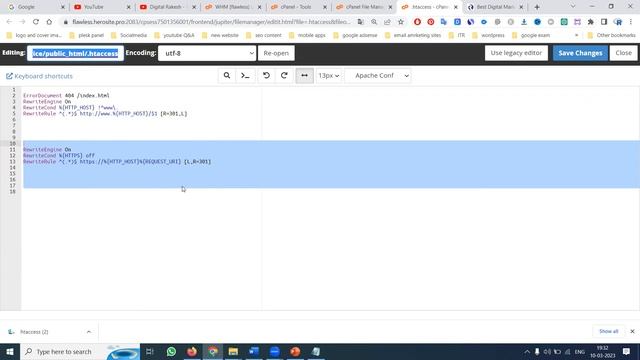
Task: Open the htaccess (2) downloaded file
Action: click(x=34, y=331)
